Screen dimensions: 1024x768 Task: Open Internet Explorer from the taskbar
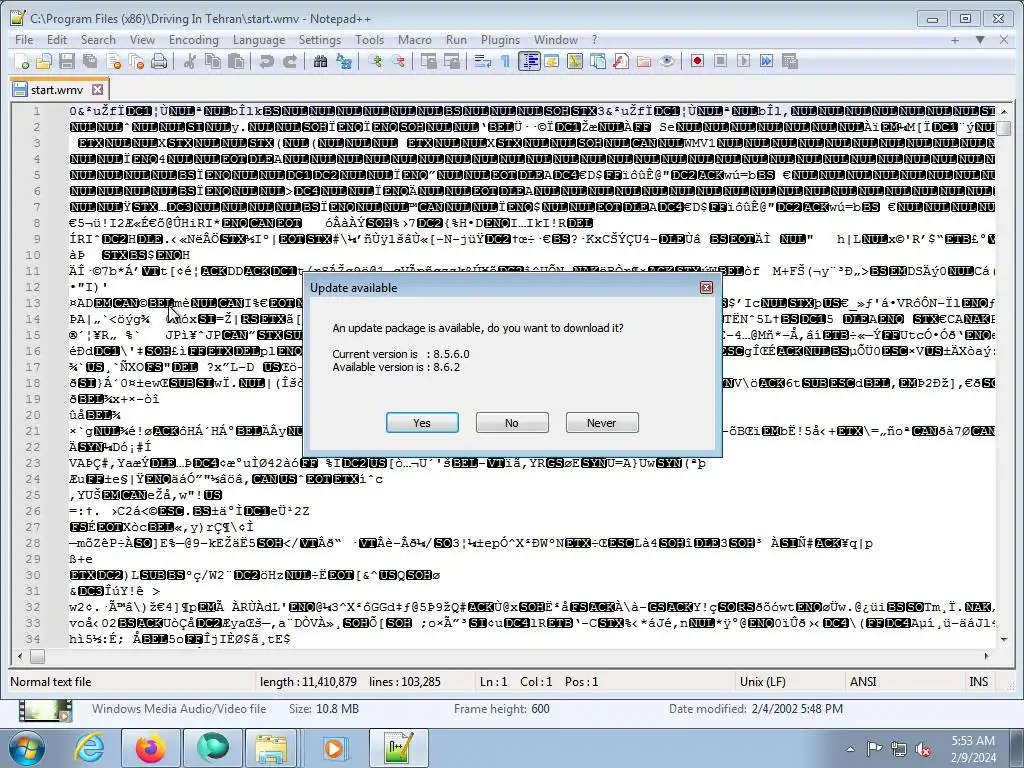(x=89, y=748)
